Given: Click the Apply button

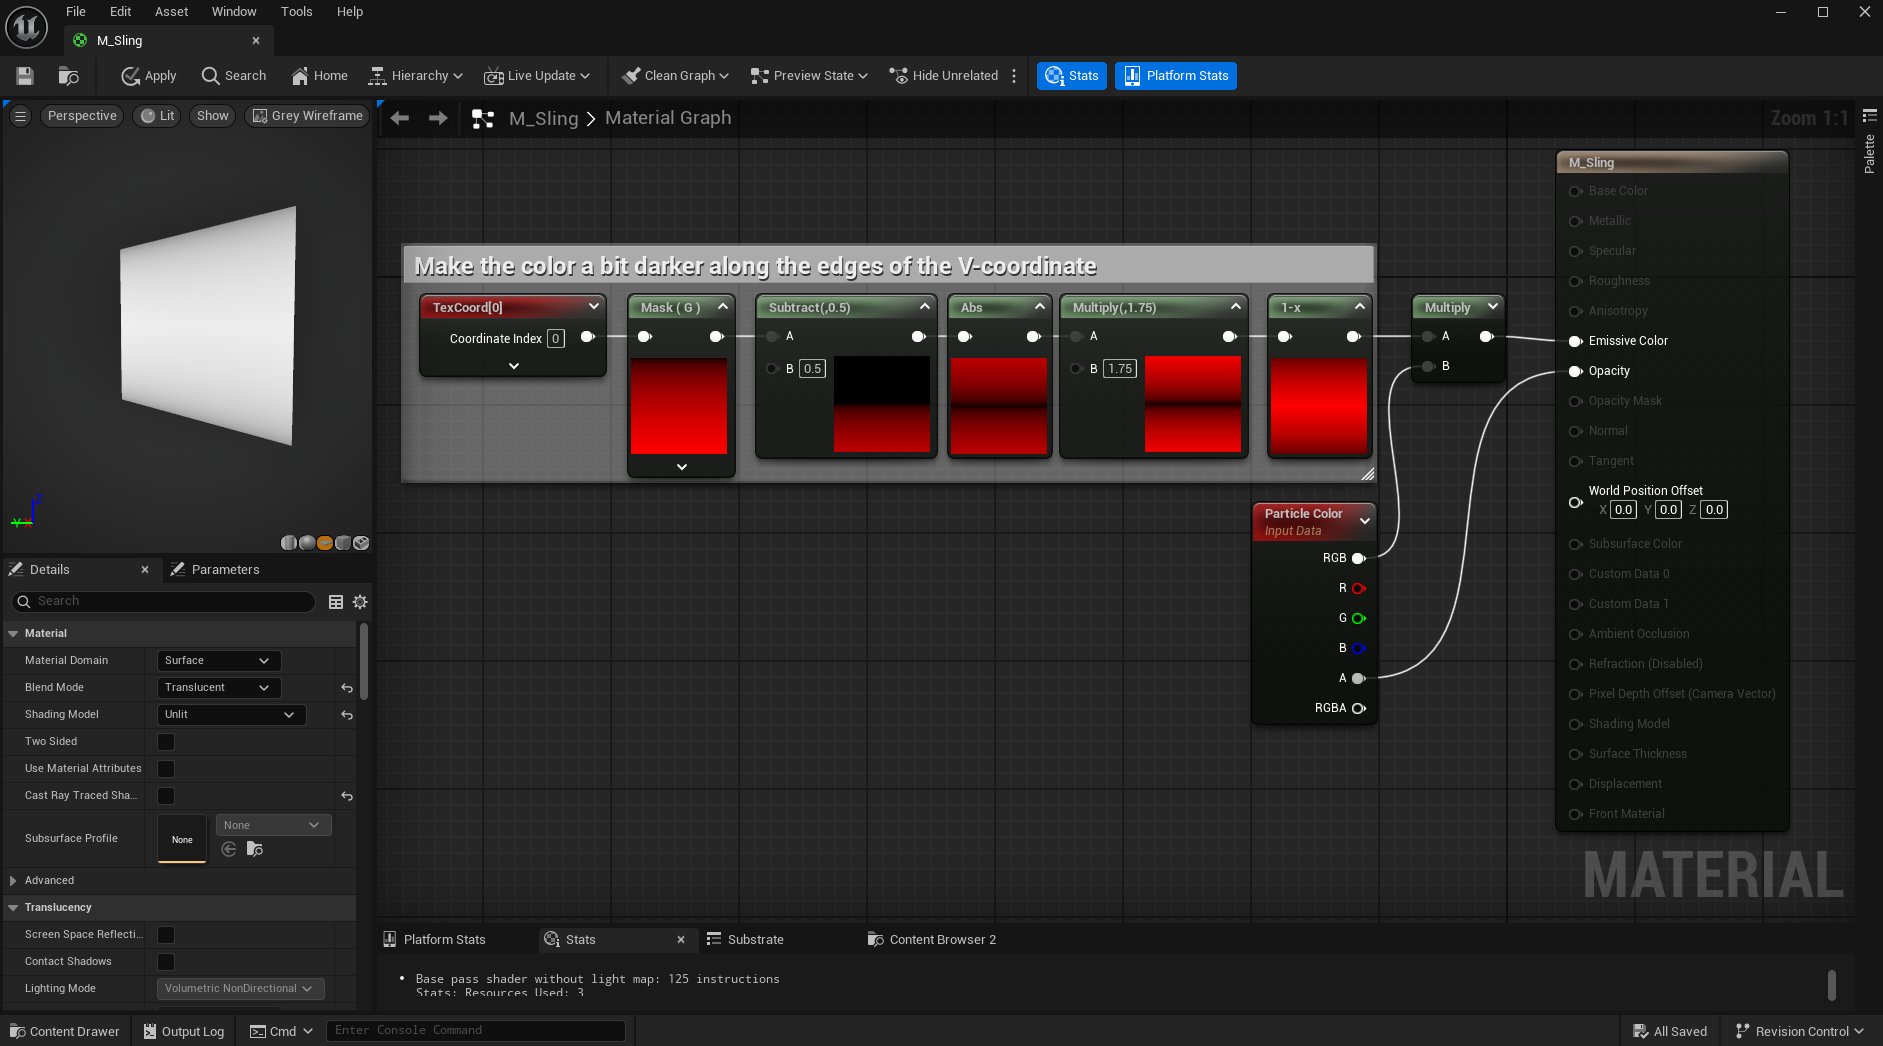Looking at the screenshot, I should coord(148,76).
